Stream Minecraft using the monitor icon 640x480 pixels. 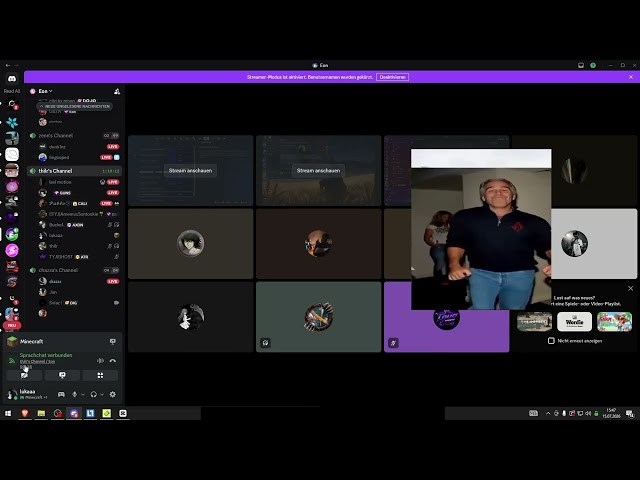(113, 342)
